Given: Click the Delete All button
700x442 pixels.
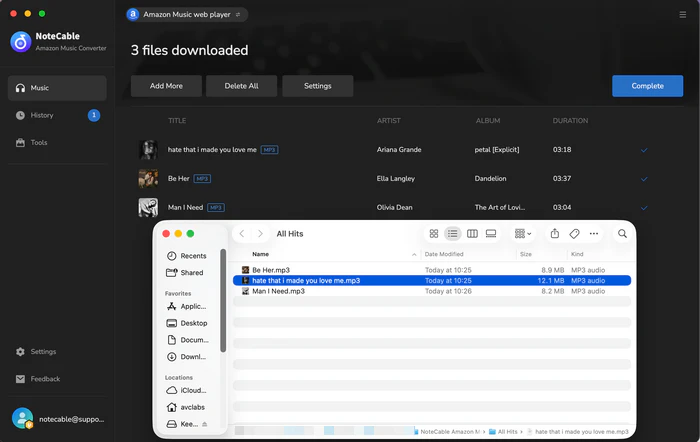Looking at the screenshot, I should (x=242, y=86).
